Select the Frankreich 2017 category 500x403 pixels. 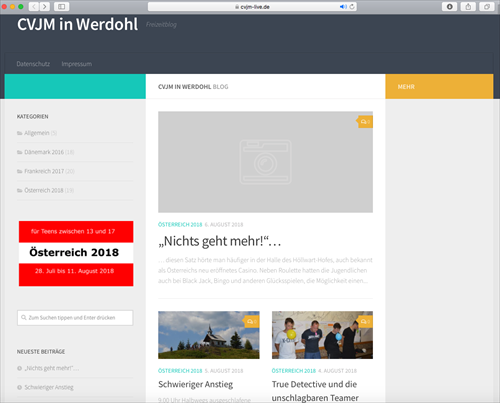point(44,171)
